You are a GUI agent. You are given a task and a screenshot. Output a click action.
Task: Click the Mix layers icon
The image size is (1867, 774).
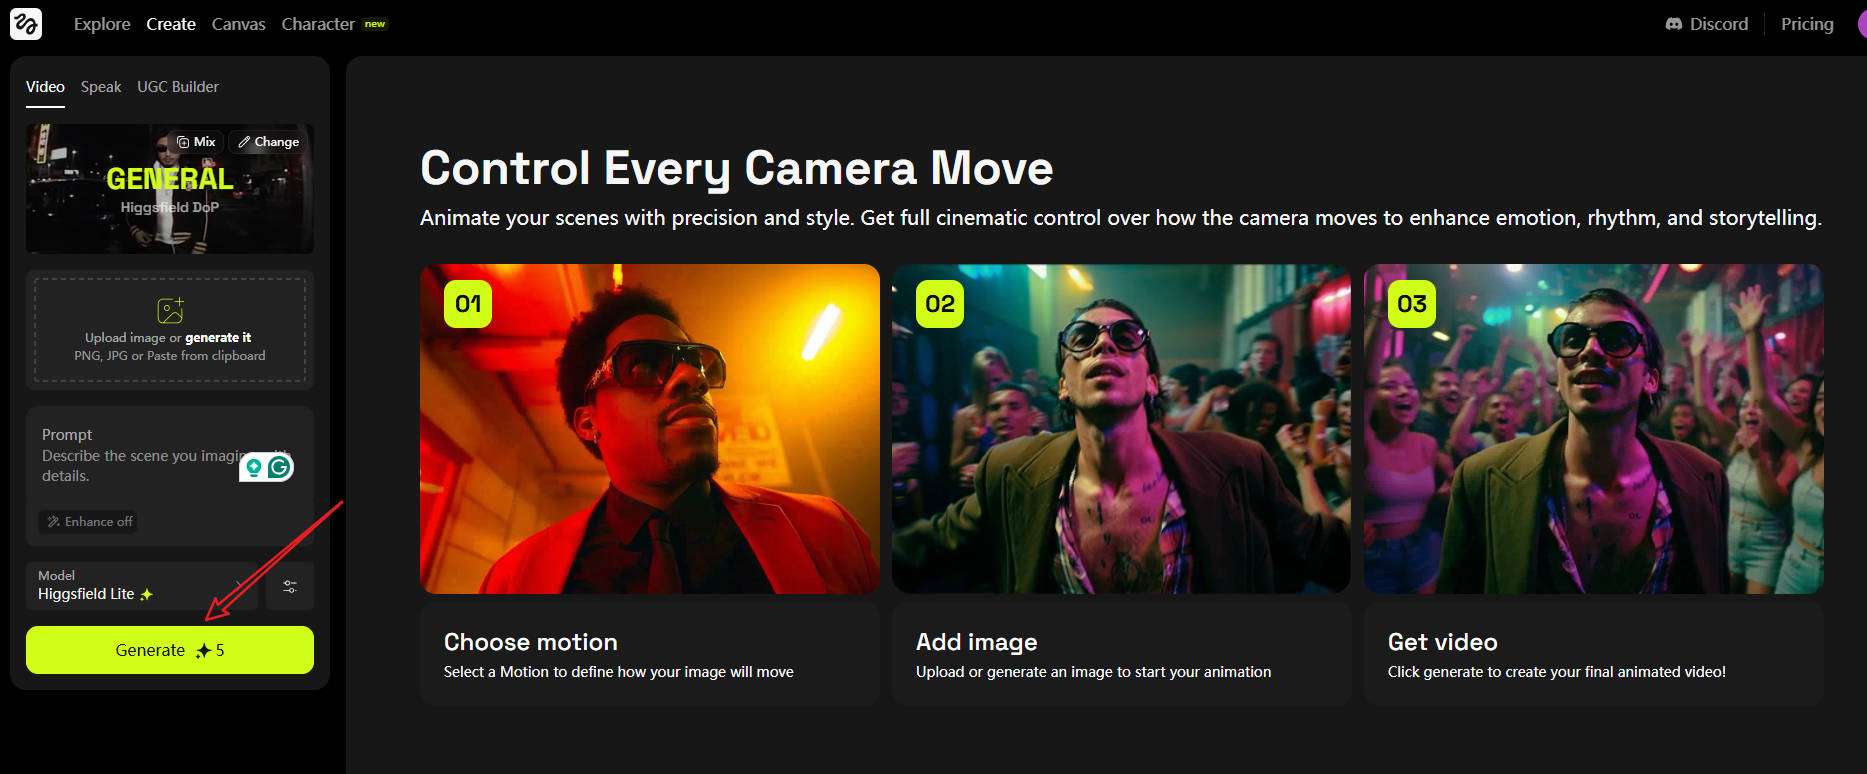(x=183, y=142)
